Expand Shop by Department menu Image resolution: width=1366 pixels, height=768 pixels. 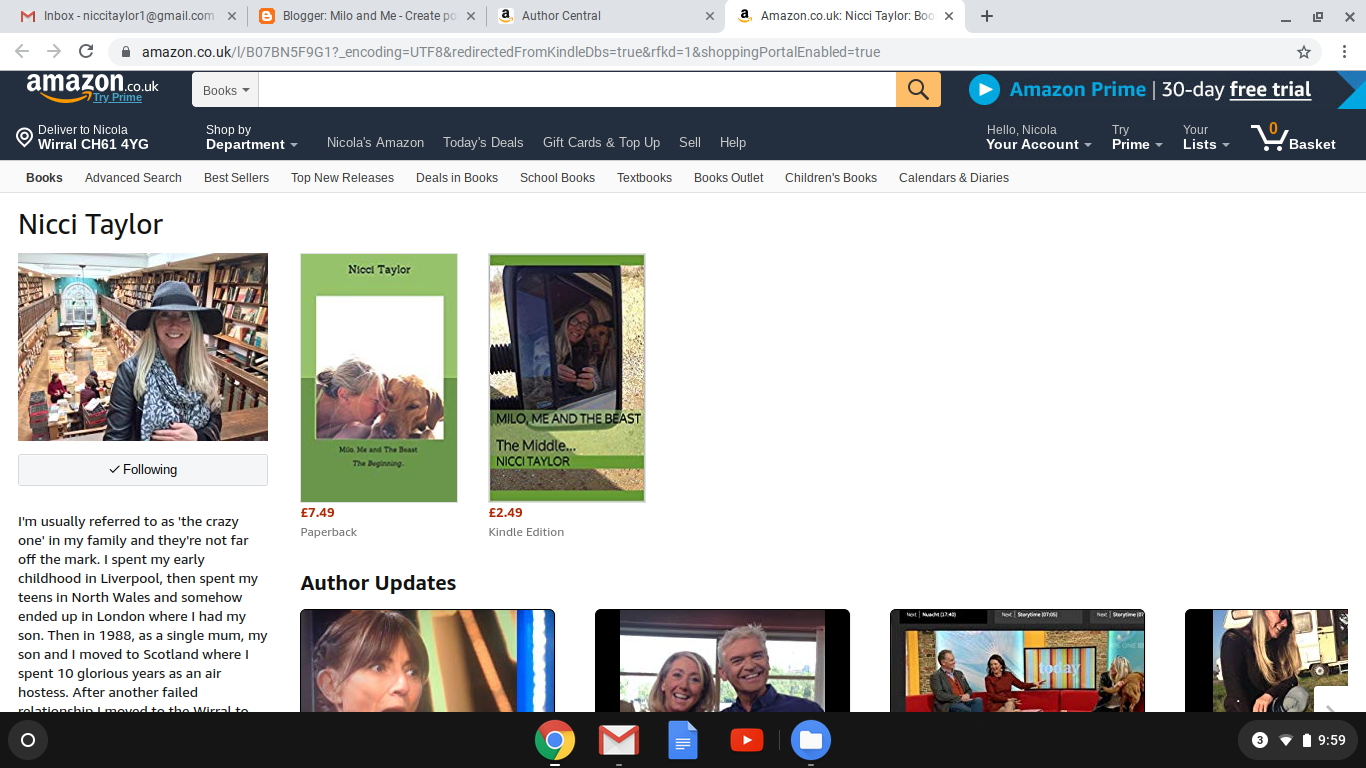pyautogui.click(x=252, y=137)
